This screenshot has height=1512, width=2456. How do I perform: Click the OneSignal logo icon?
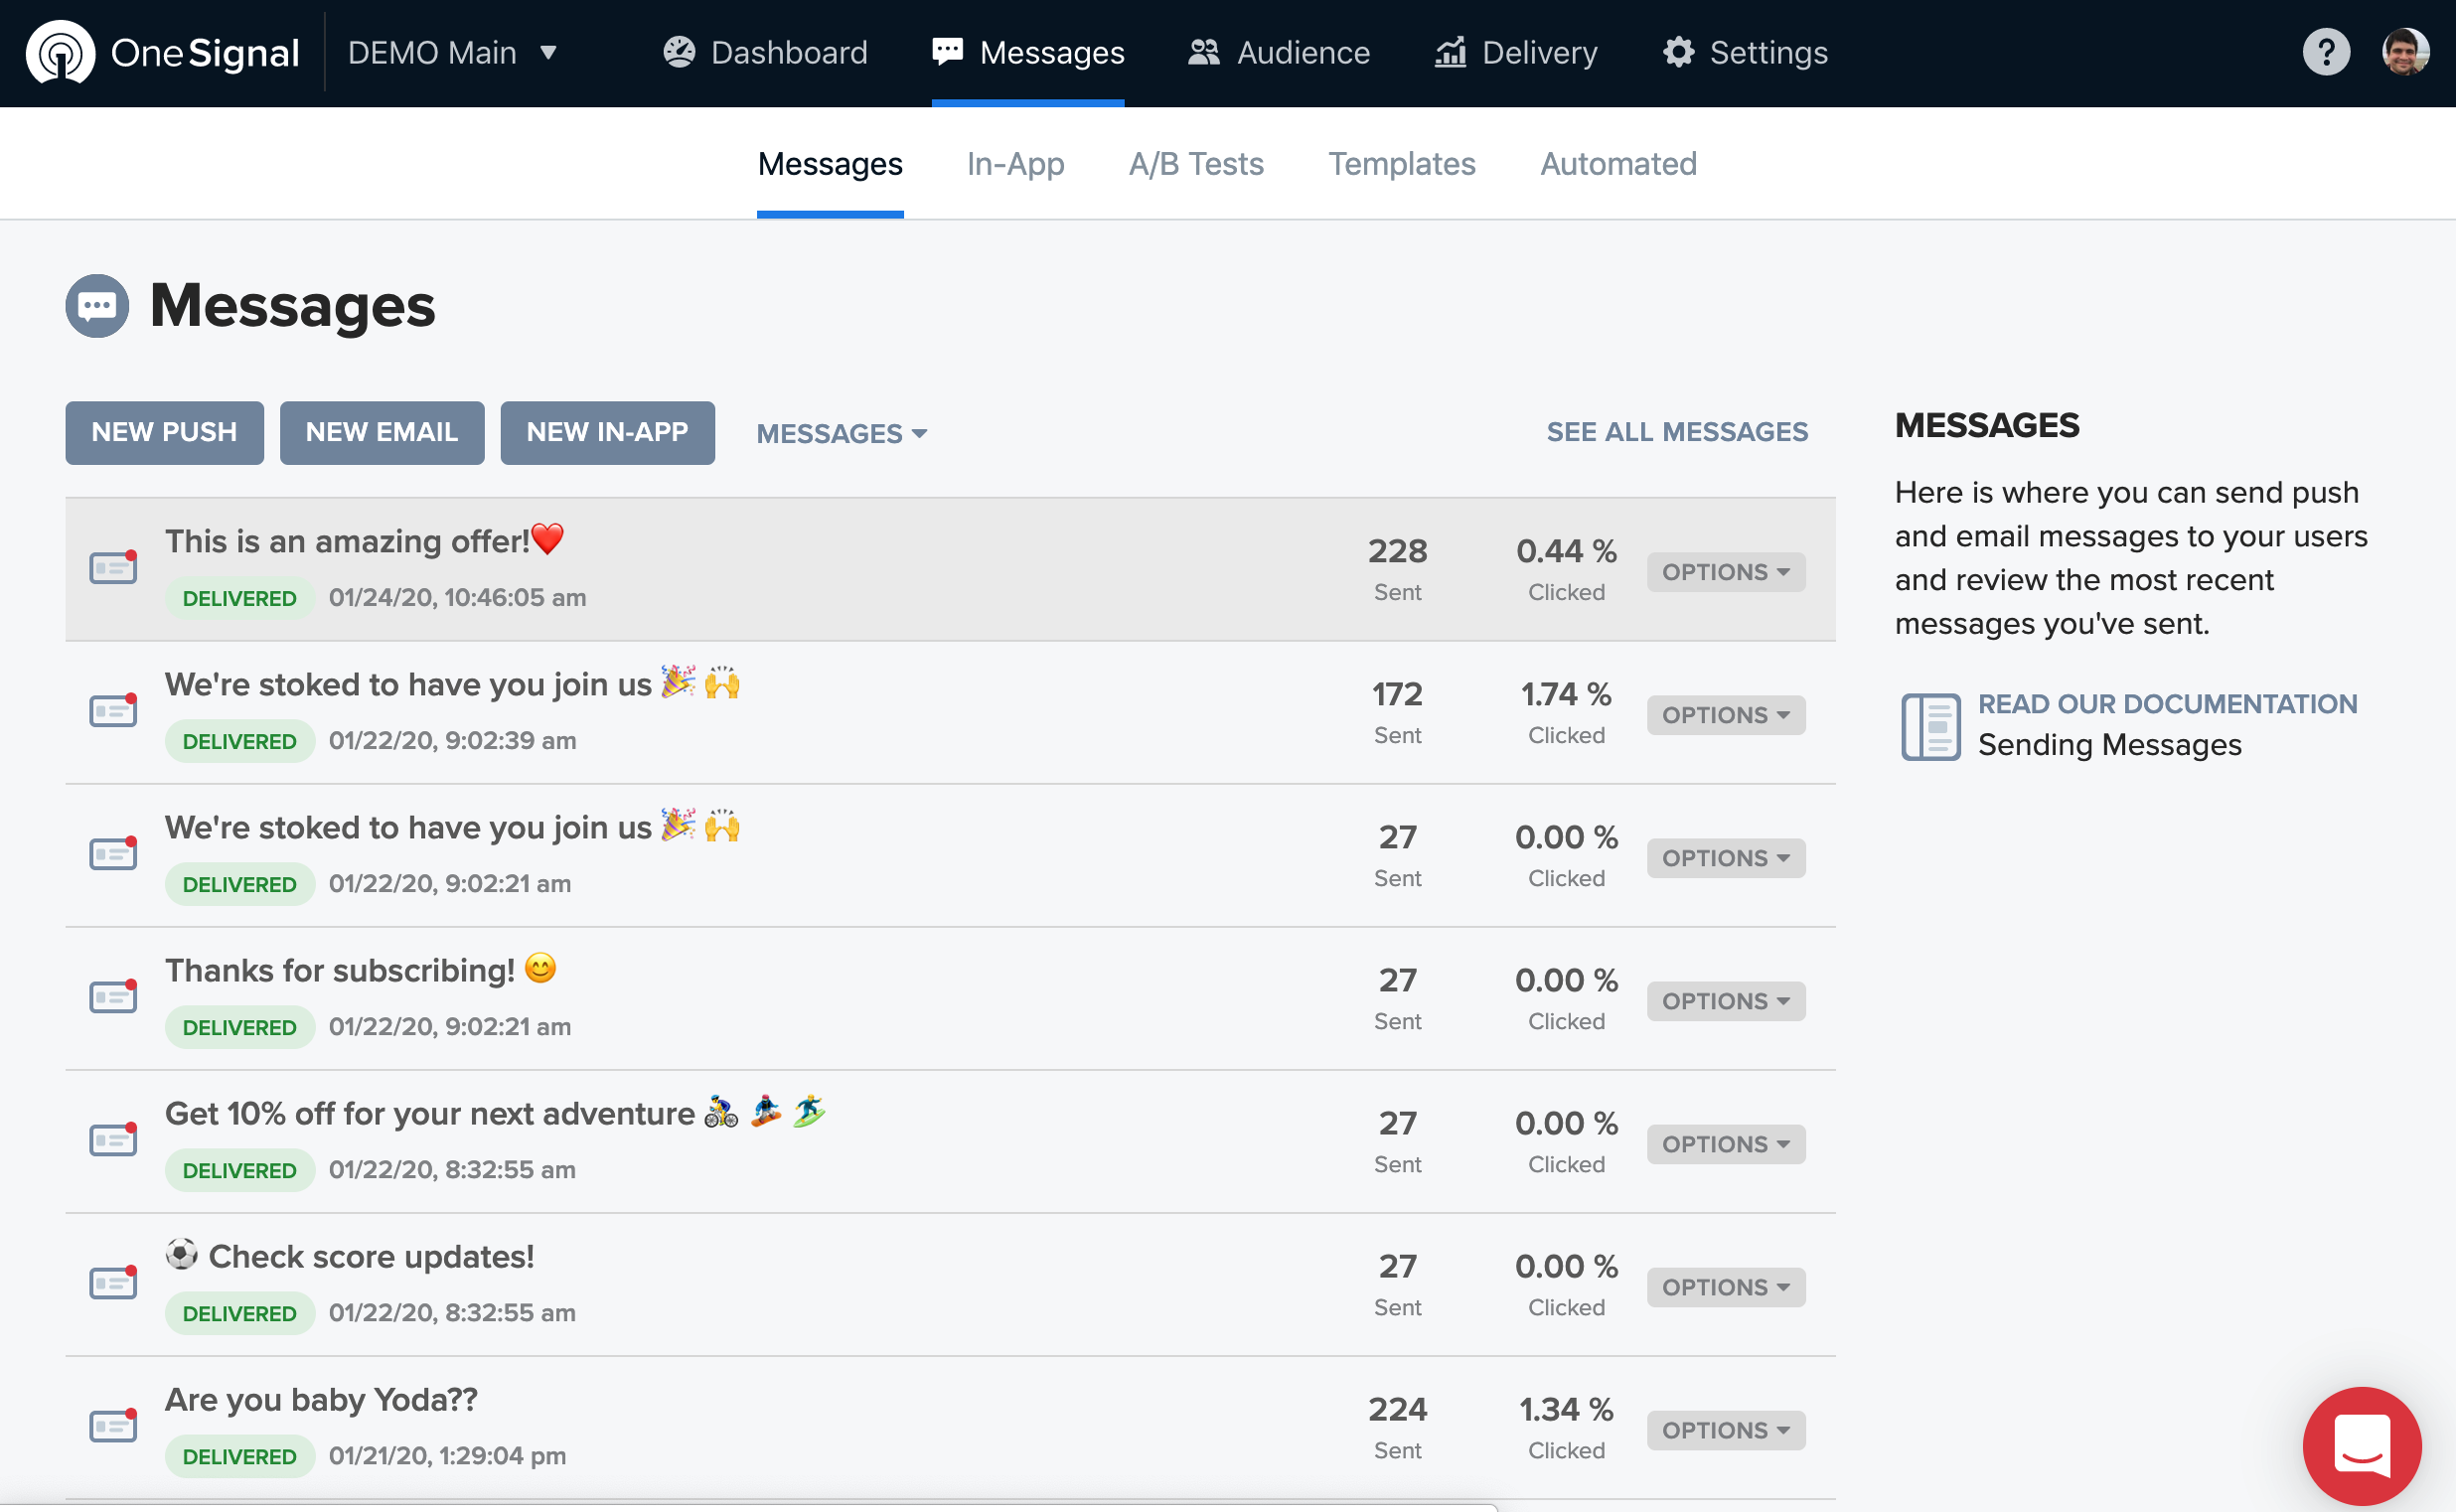pos(60,53)
